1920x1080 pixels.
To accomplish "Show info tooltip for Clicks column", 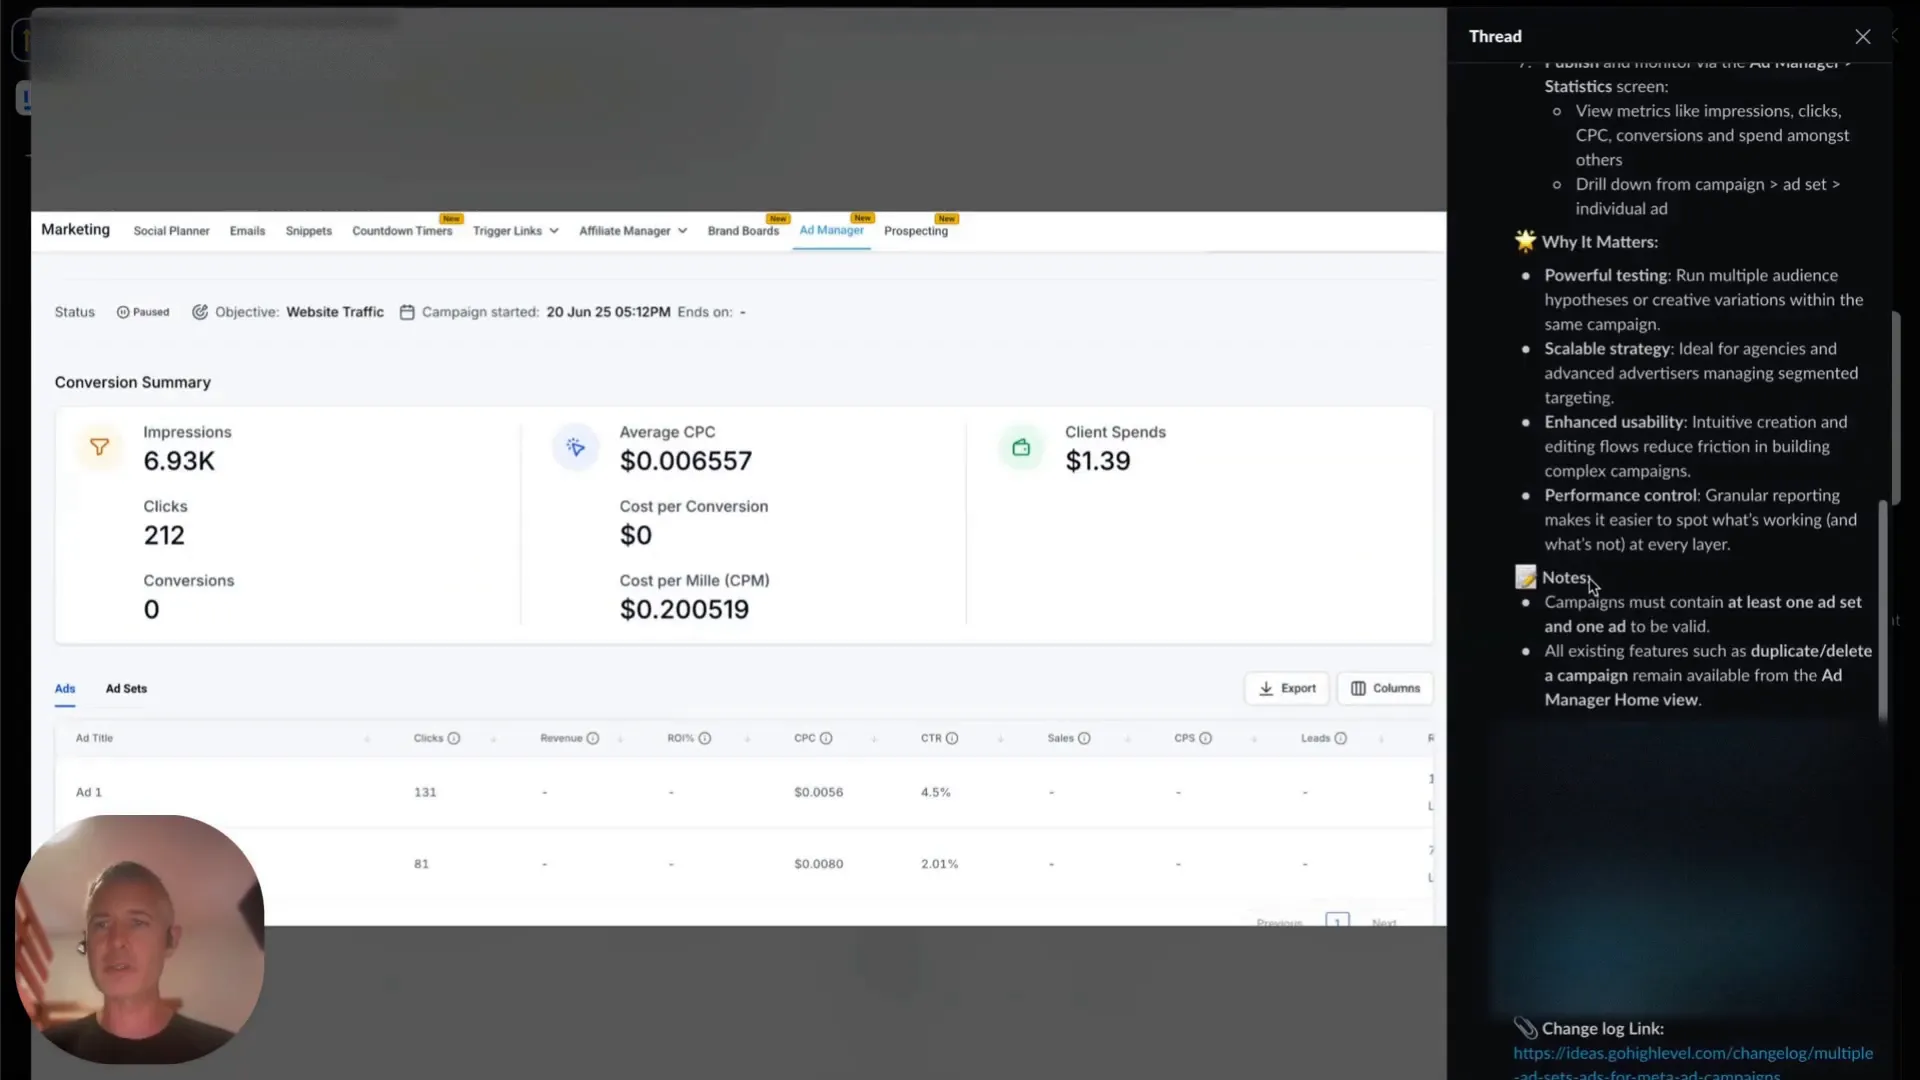I will (x=454, y=738).
